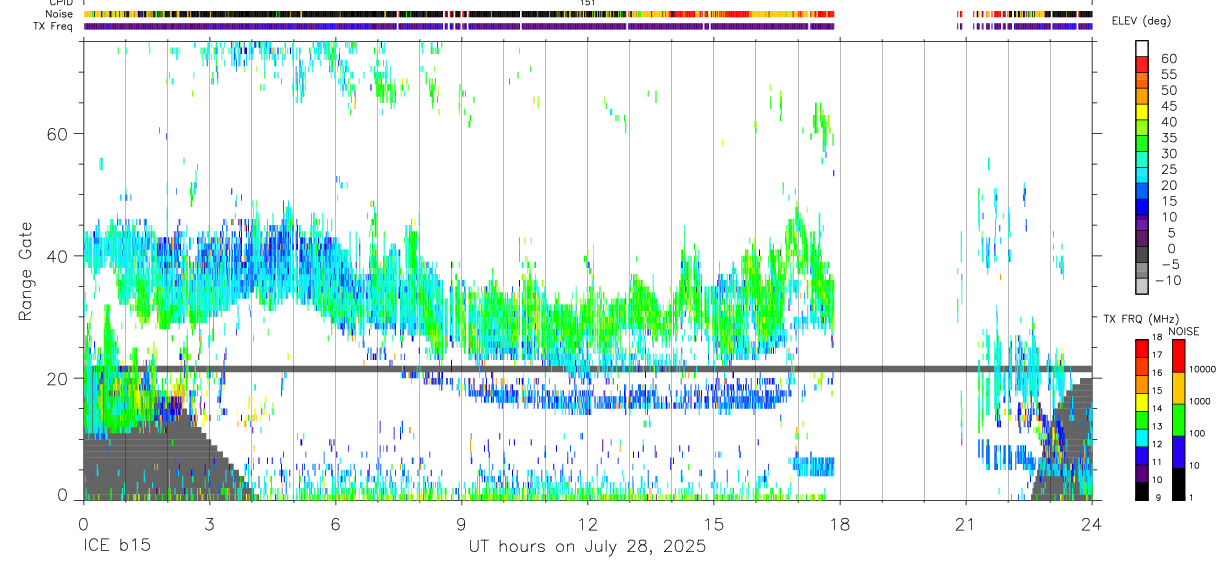The height and width of the screenshot is (567, 1228).
Task: Click the TX Freq color strip above the plot
Action: point(587,26)
